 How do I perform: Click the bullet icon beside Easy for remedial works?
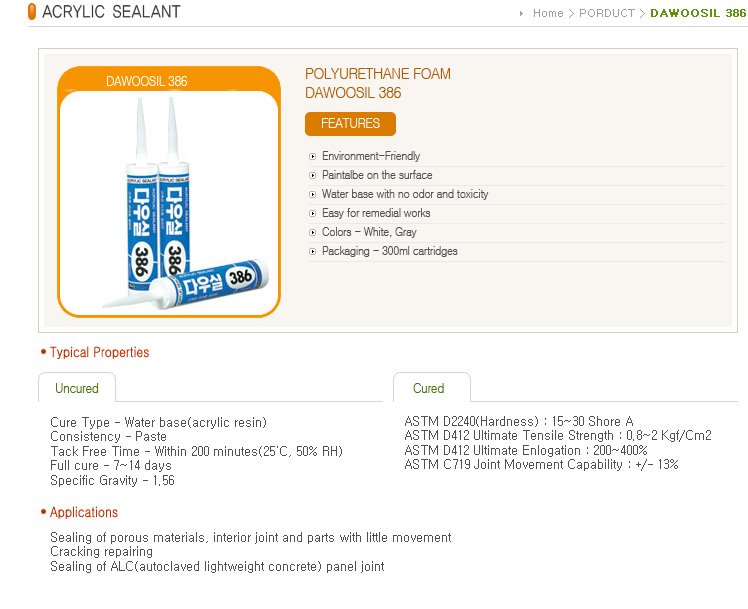[x=312, y=214]
